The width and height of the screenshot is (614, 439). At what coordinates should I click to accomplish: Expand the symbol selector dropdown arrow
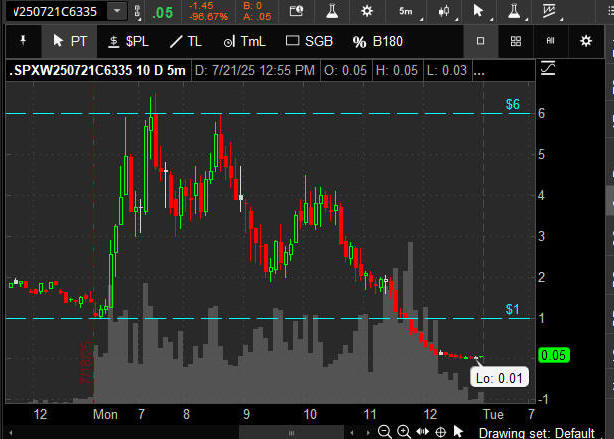click(x=118, y=11)
